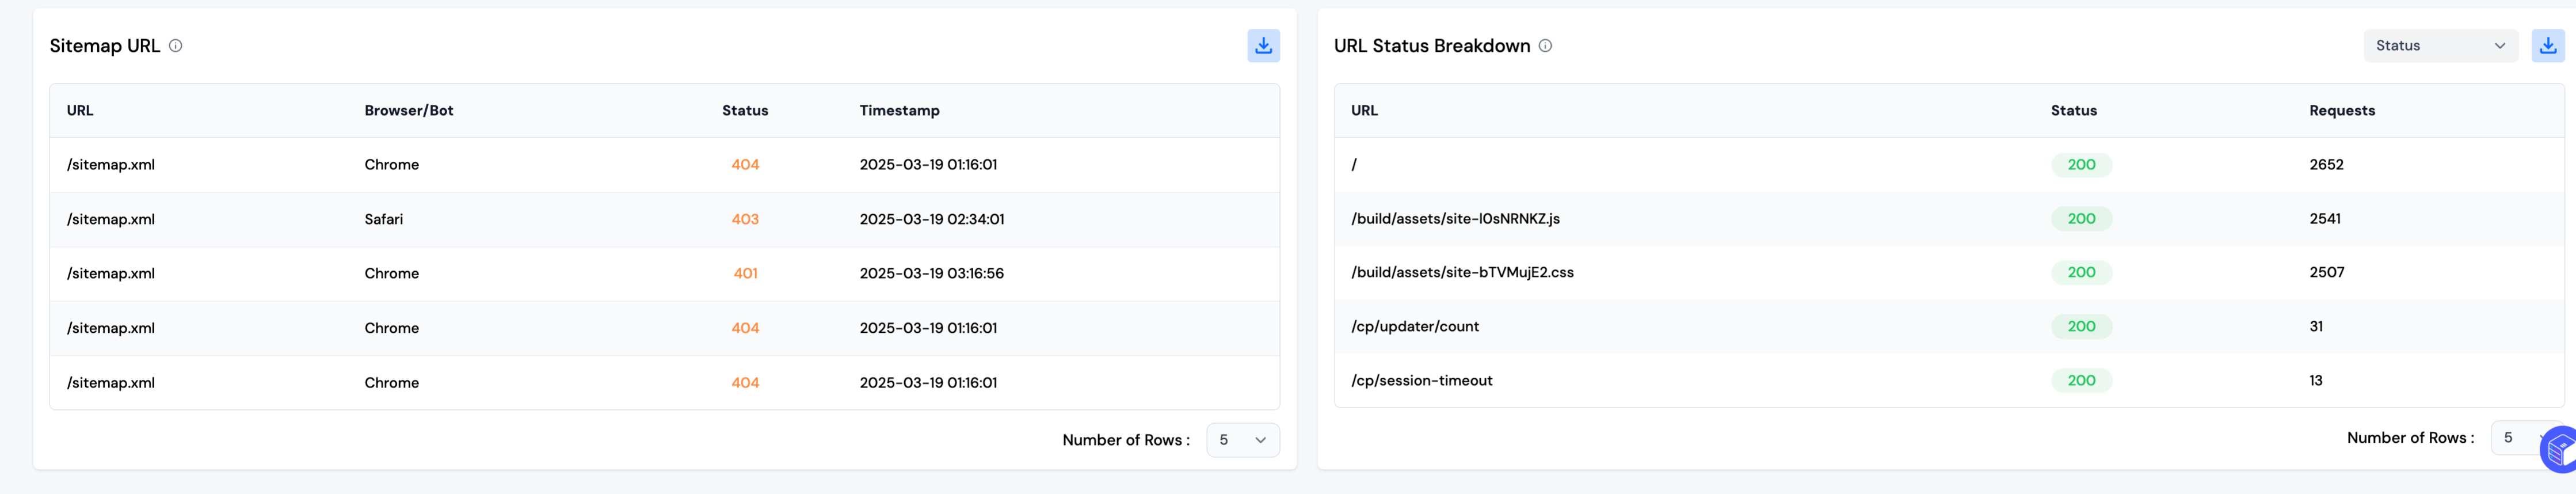Download the URL Status Breakdown data

point(2547,46)
